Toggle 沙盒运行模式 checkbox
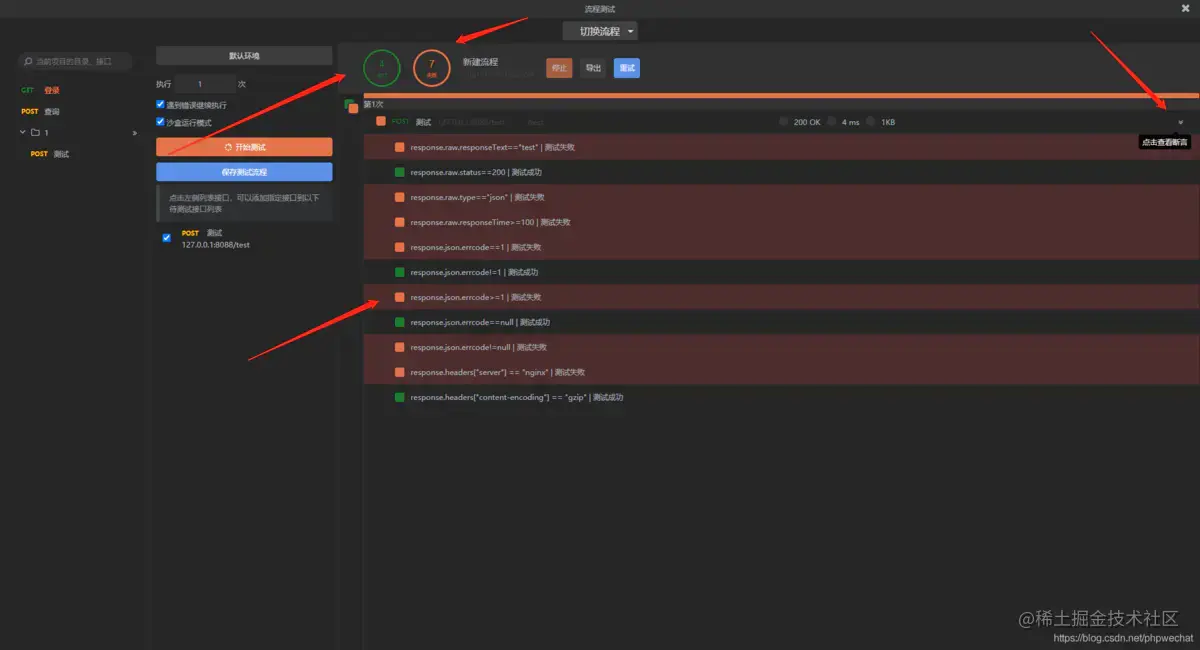This screenshot has height=650, width=1200. pos(160,122)
